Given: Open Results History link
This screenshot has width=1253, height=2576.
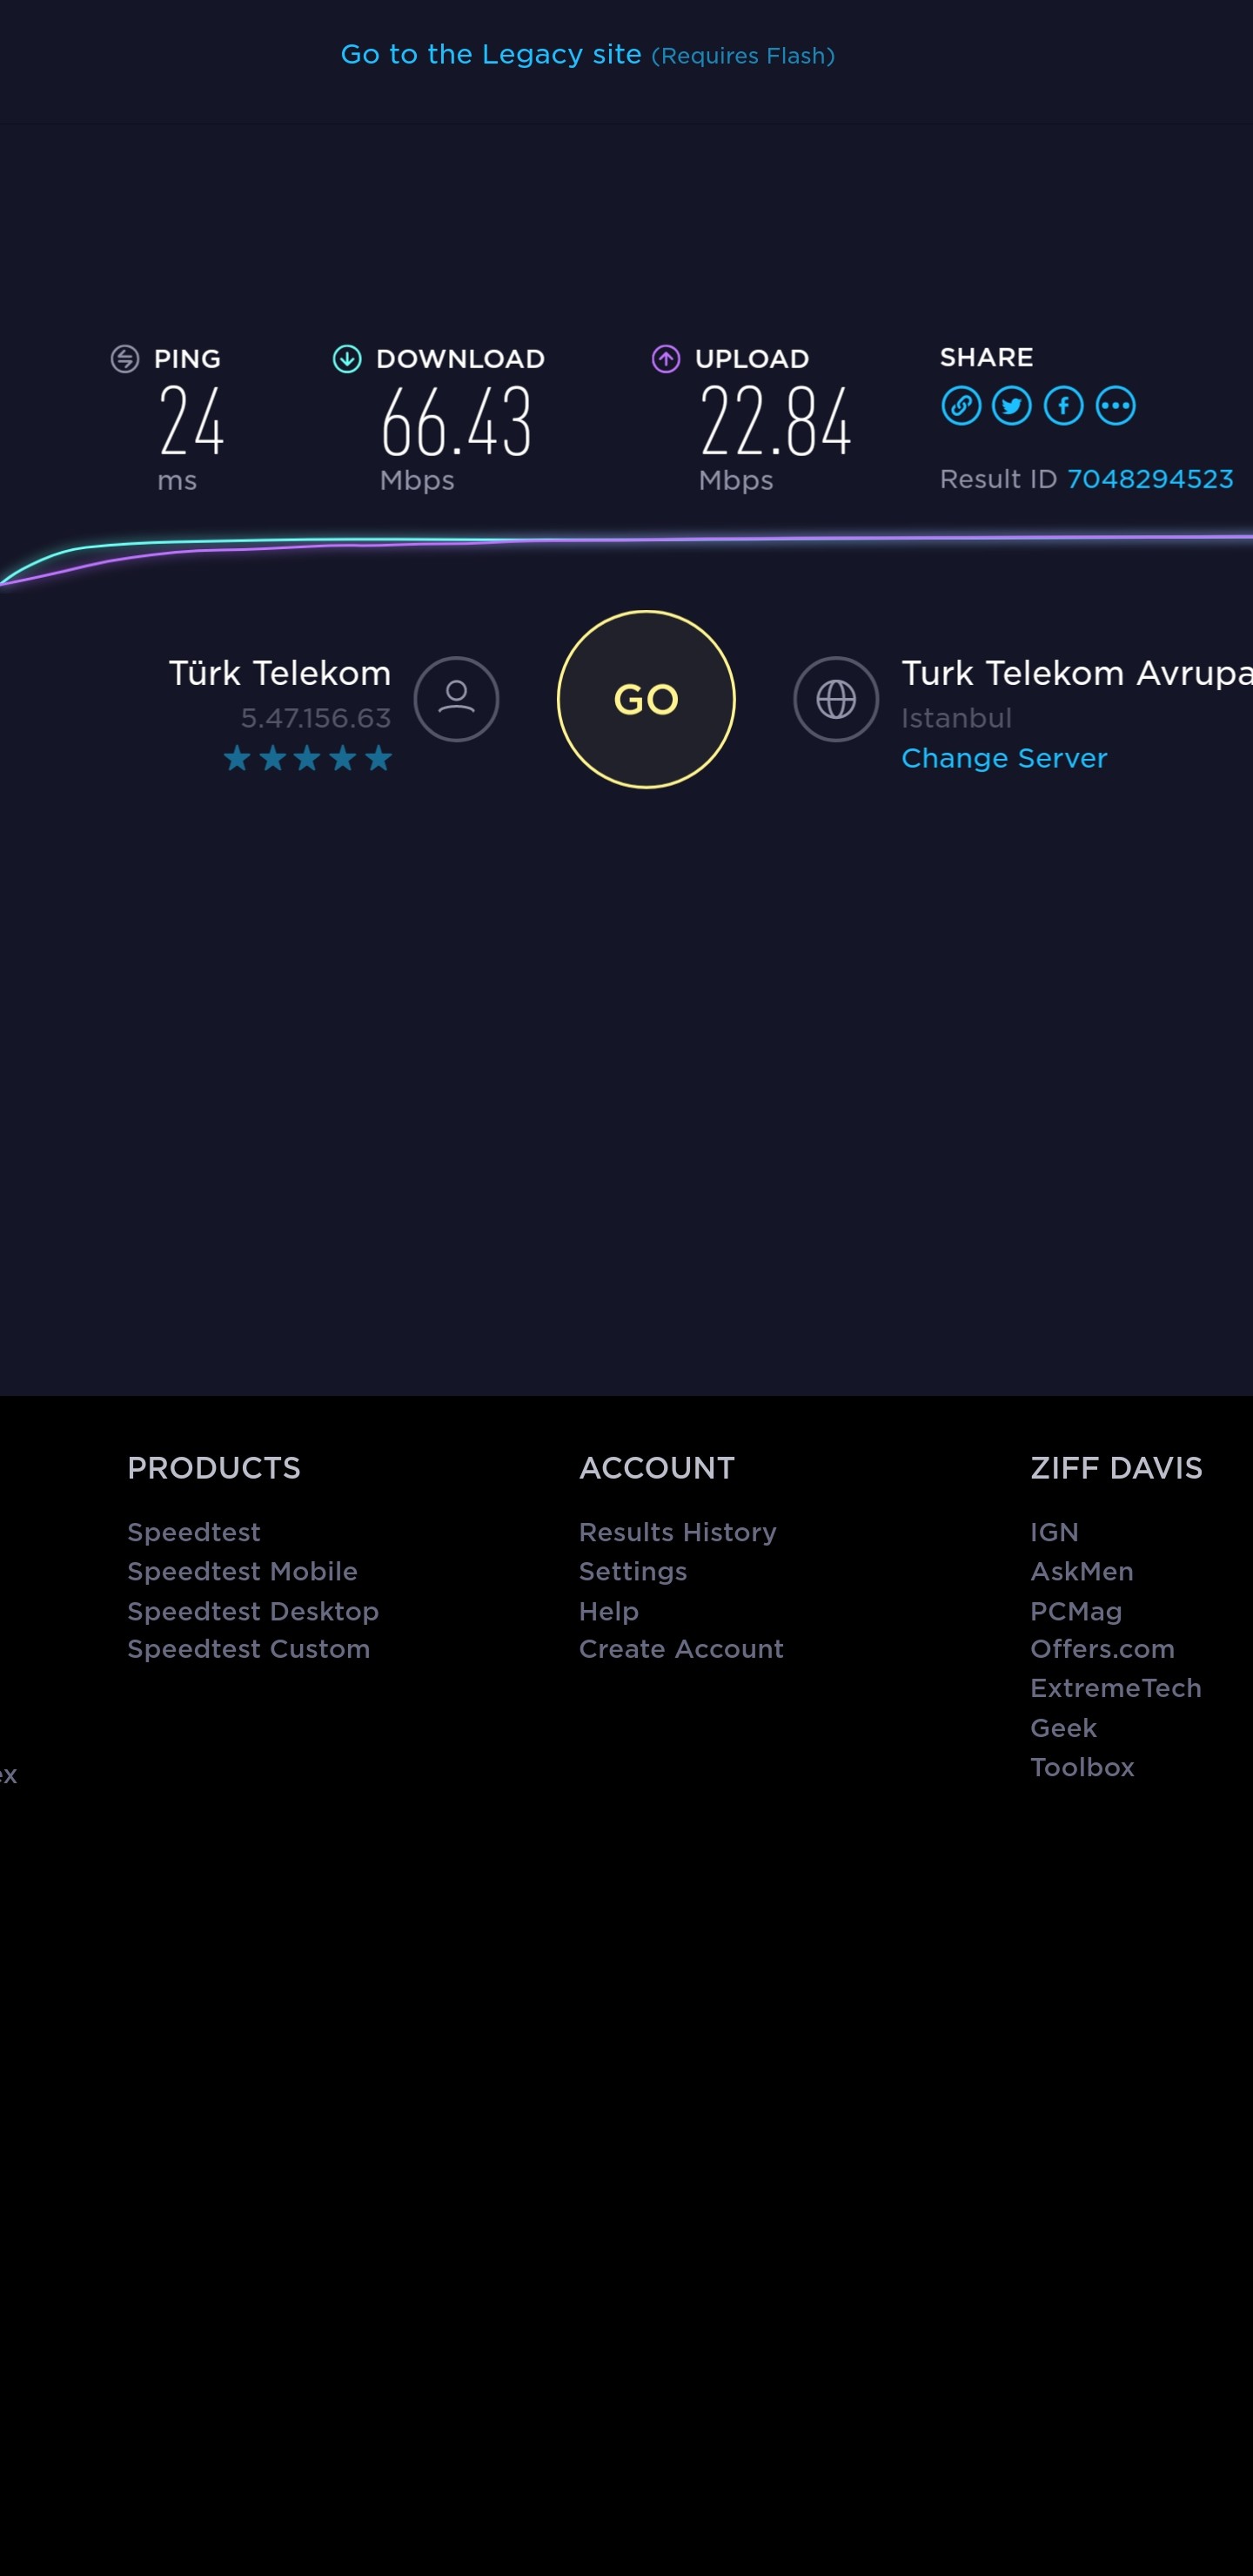Looking at the screenshot, I should (x=678, y=1532).
